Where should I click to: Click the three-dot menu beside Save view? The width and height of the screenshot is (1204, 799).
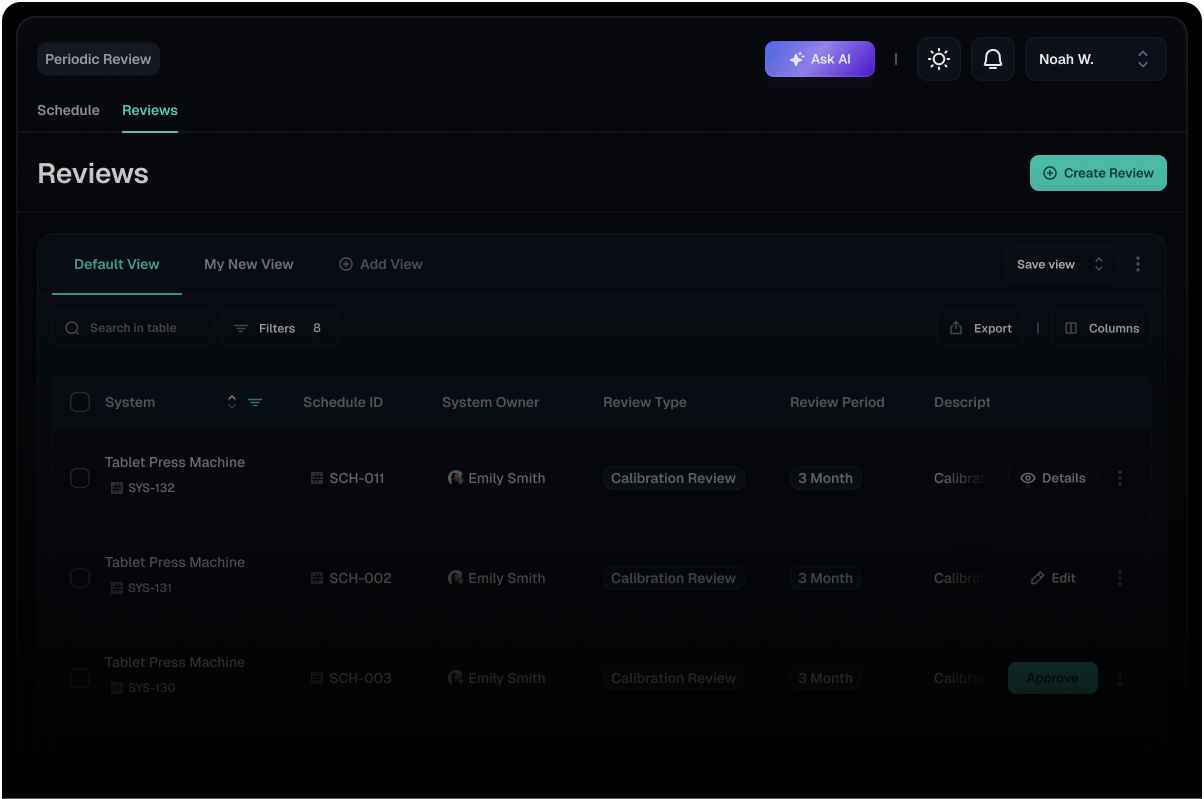coord(1138,264)
